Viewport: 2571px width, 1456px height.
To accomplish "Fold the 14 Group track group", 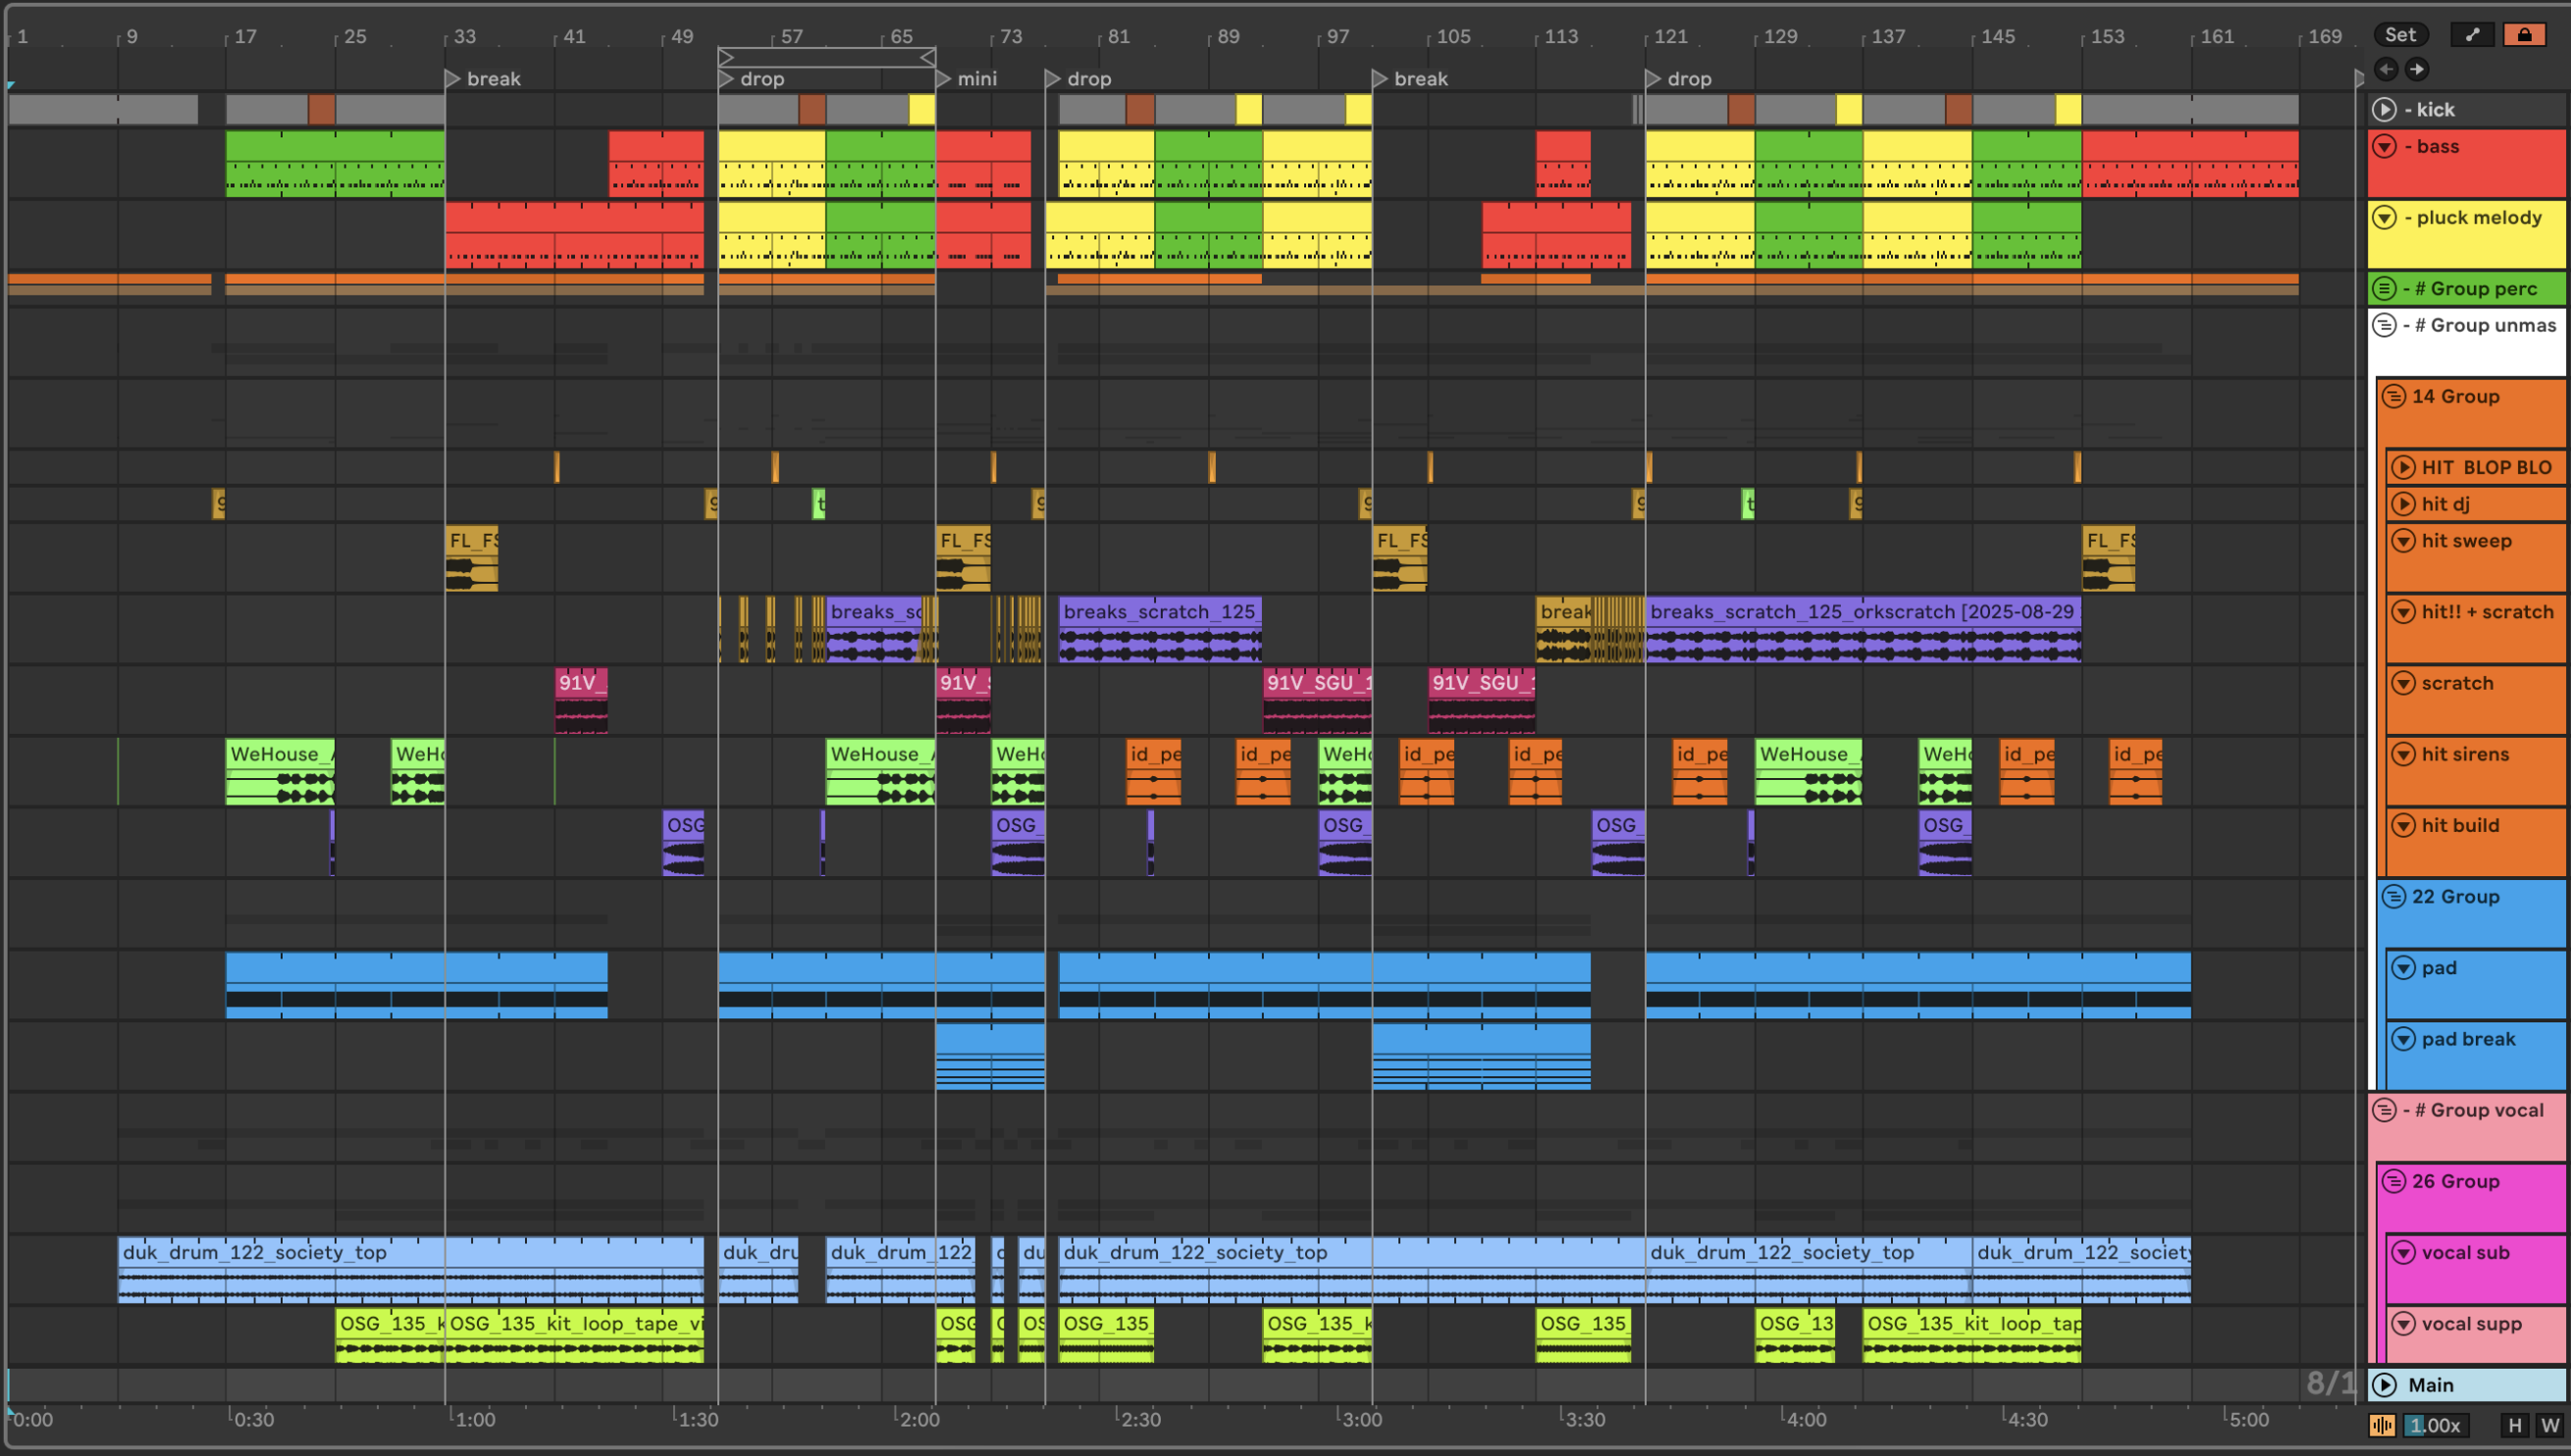I will [2394, 396].
